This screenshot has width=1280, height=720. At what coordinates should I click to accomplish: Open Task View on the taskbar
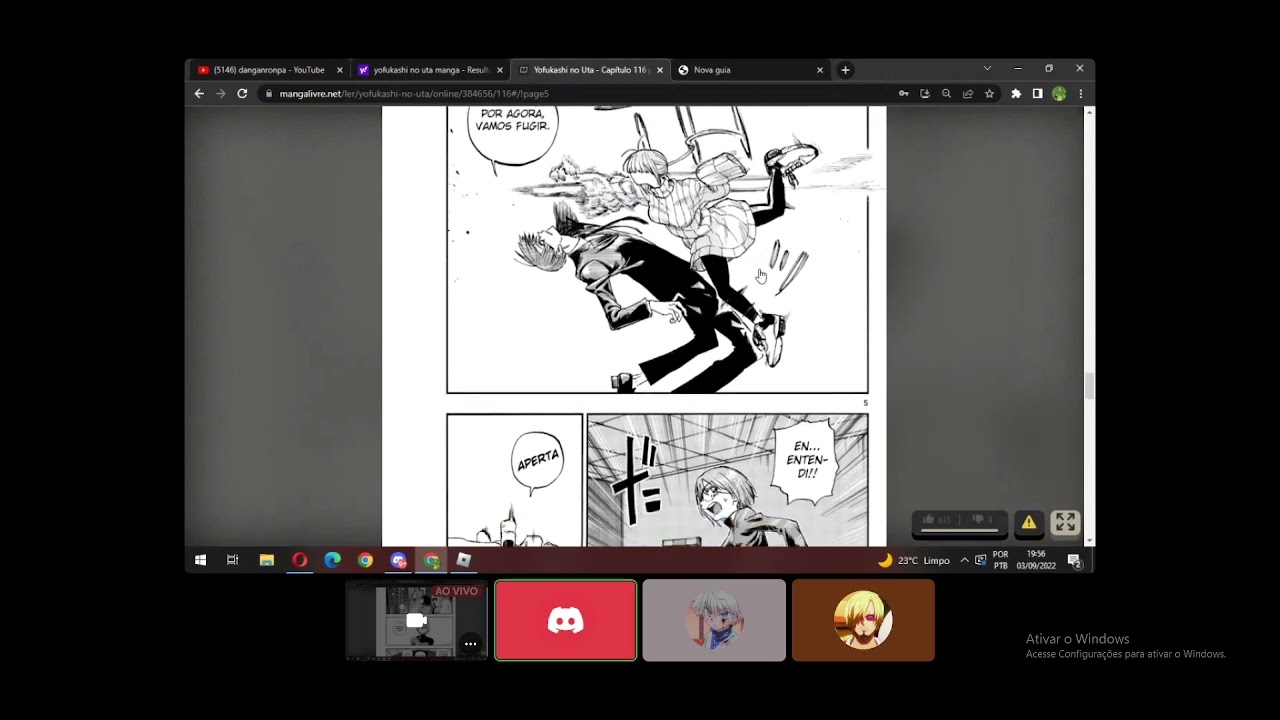[233, 560]
